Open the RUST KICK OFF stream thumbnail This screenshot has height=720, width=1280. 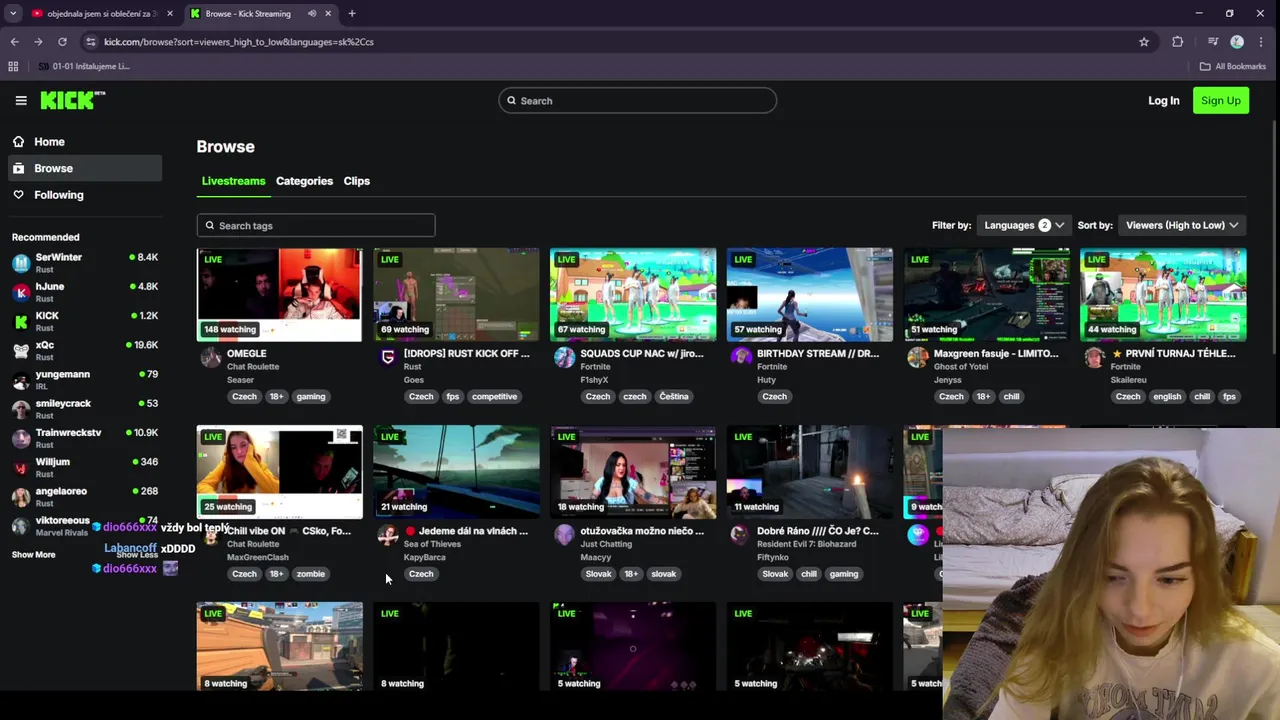(456, 295)
